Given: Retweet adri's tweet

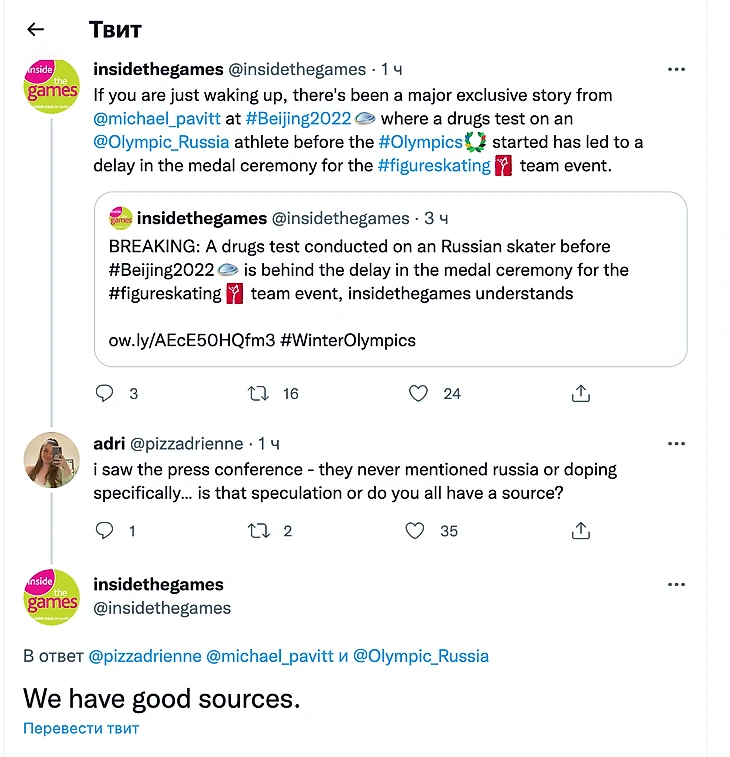Looking at the screenshot, I should [x=258, y=531].
